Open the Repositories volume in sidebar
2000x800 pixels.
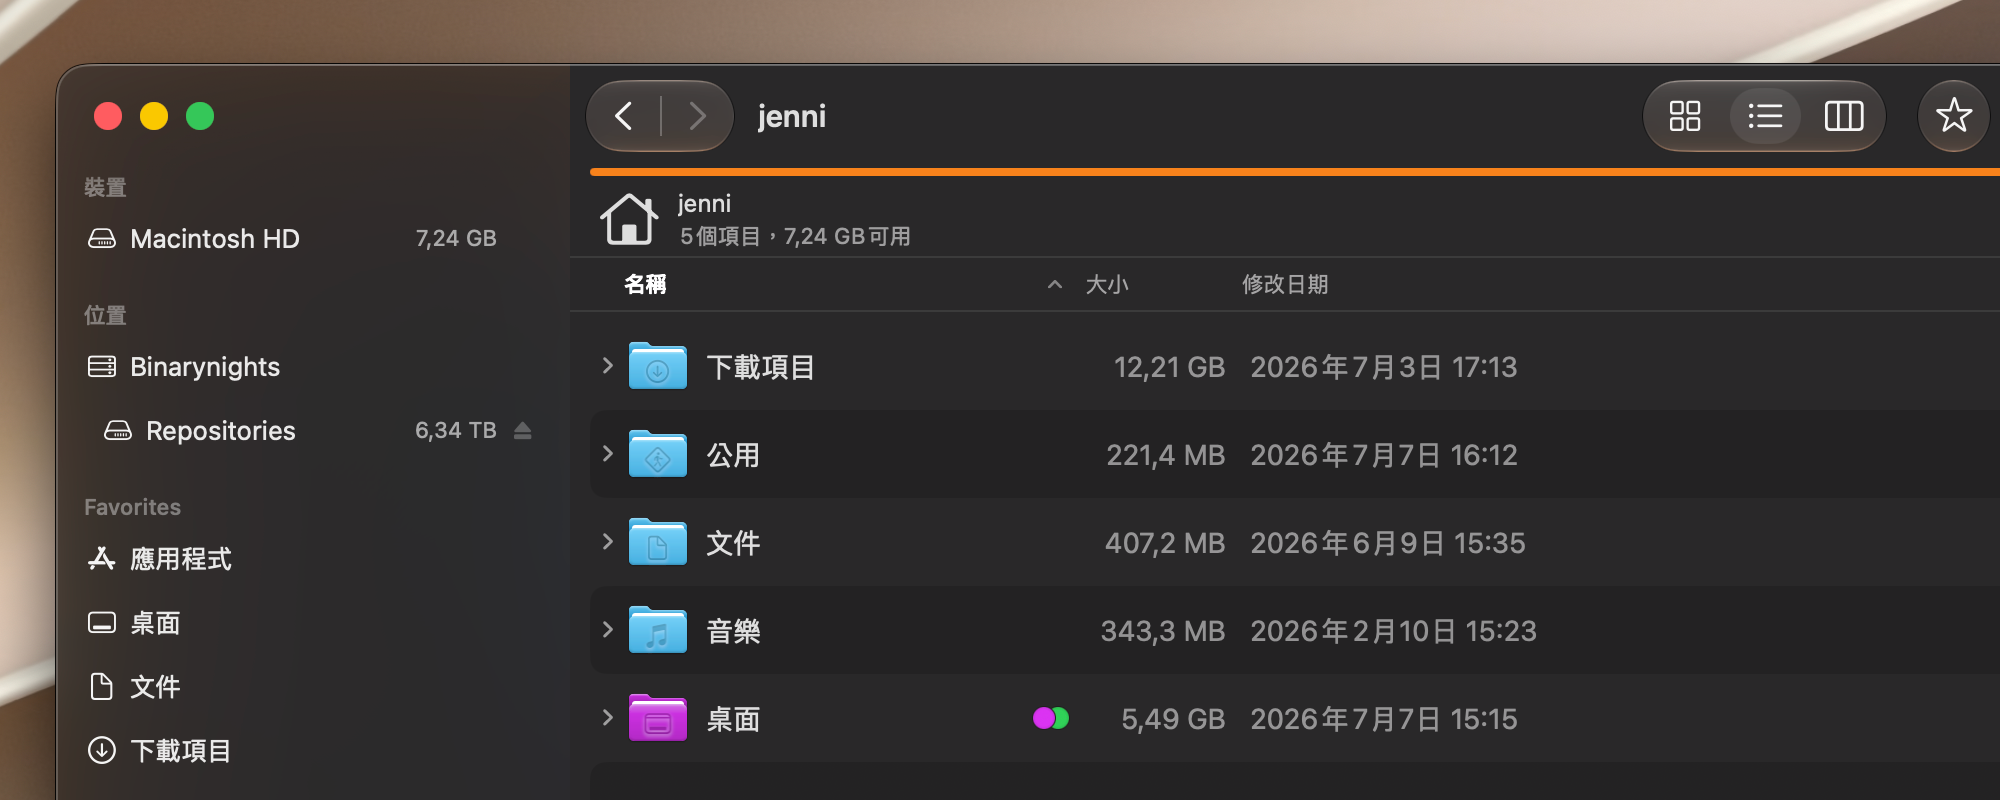tap(220, 431)
